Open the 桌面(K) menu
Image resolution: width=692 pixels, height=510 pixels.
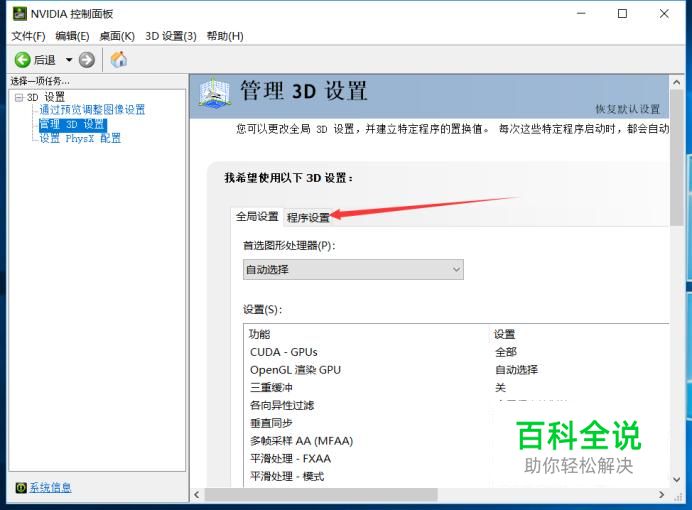click(x=117, y=36)
